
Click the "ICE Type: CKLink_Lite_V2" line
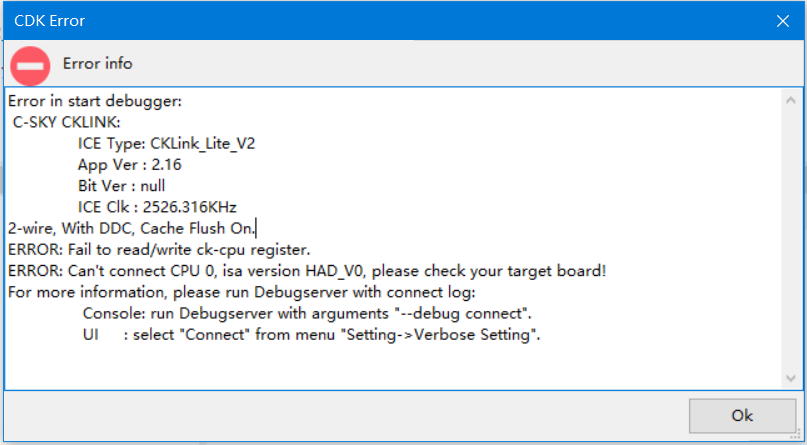(166, 143)
